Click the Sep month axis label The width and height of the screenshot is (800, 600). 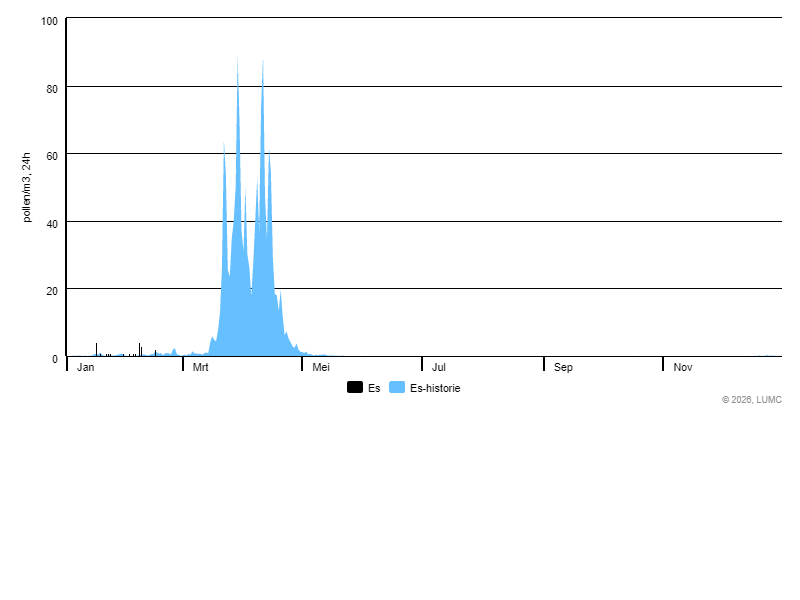pyautogui.click(x=564, y=368)
